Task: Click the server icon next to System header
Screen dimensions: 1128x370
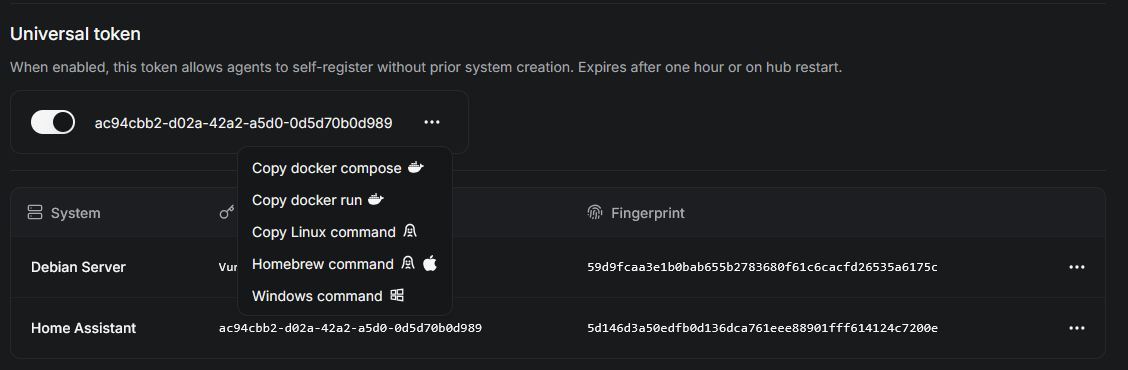Action: [35, 212]
